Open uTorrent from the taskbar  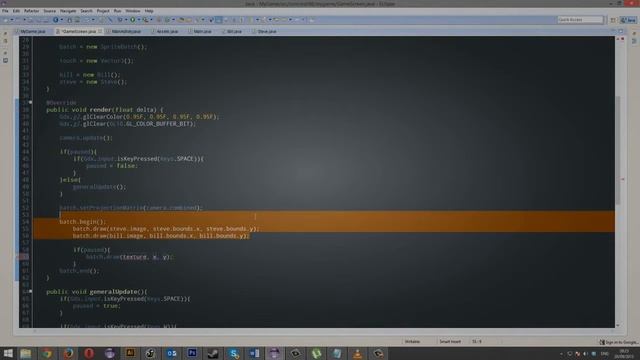point(316,353)
